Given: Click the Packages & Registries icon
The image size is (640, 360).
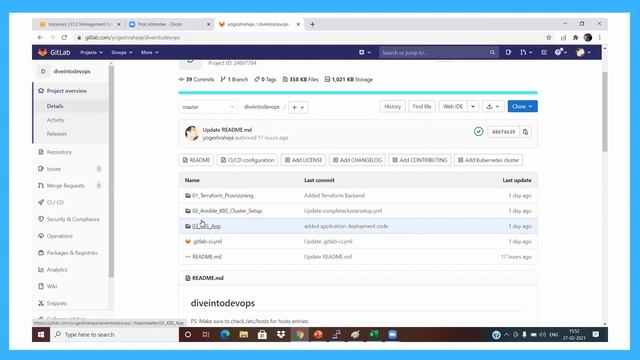Looking at the screenshot, I should (41, 253).
